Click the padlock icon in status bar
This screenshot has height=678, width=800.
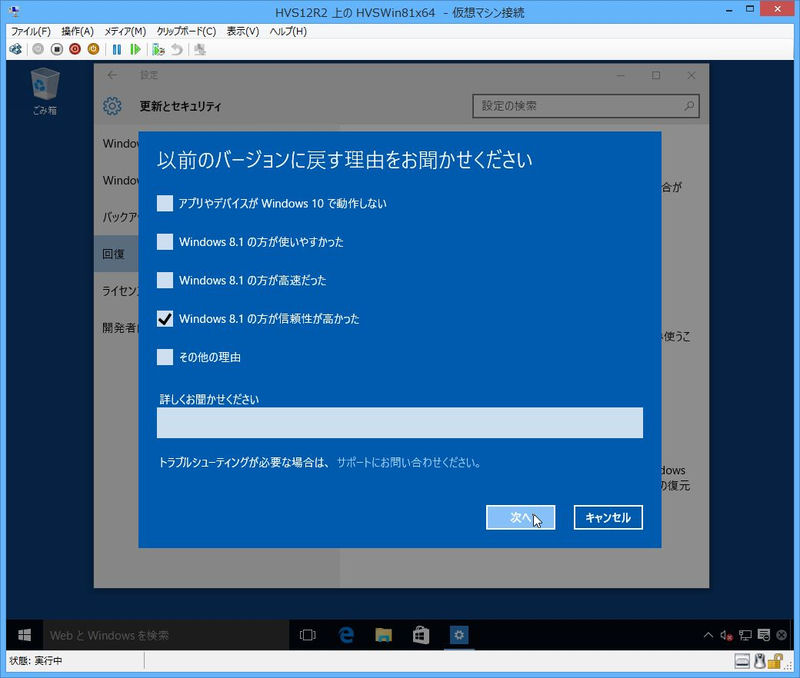tap(776, 661)
